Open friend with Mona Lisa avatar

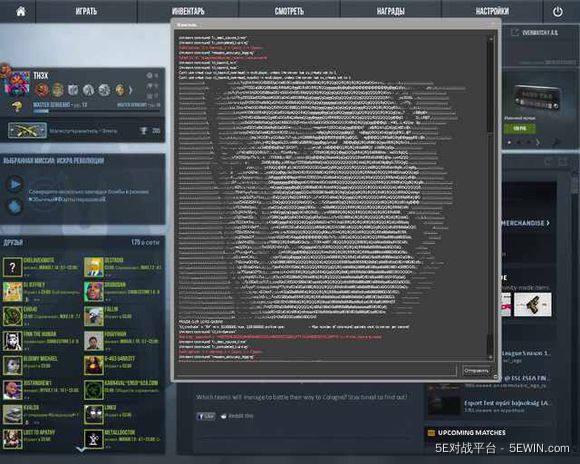[94, 365]
